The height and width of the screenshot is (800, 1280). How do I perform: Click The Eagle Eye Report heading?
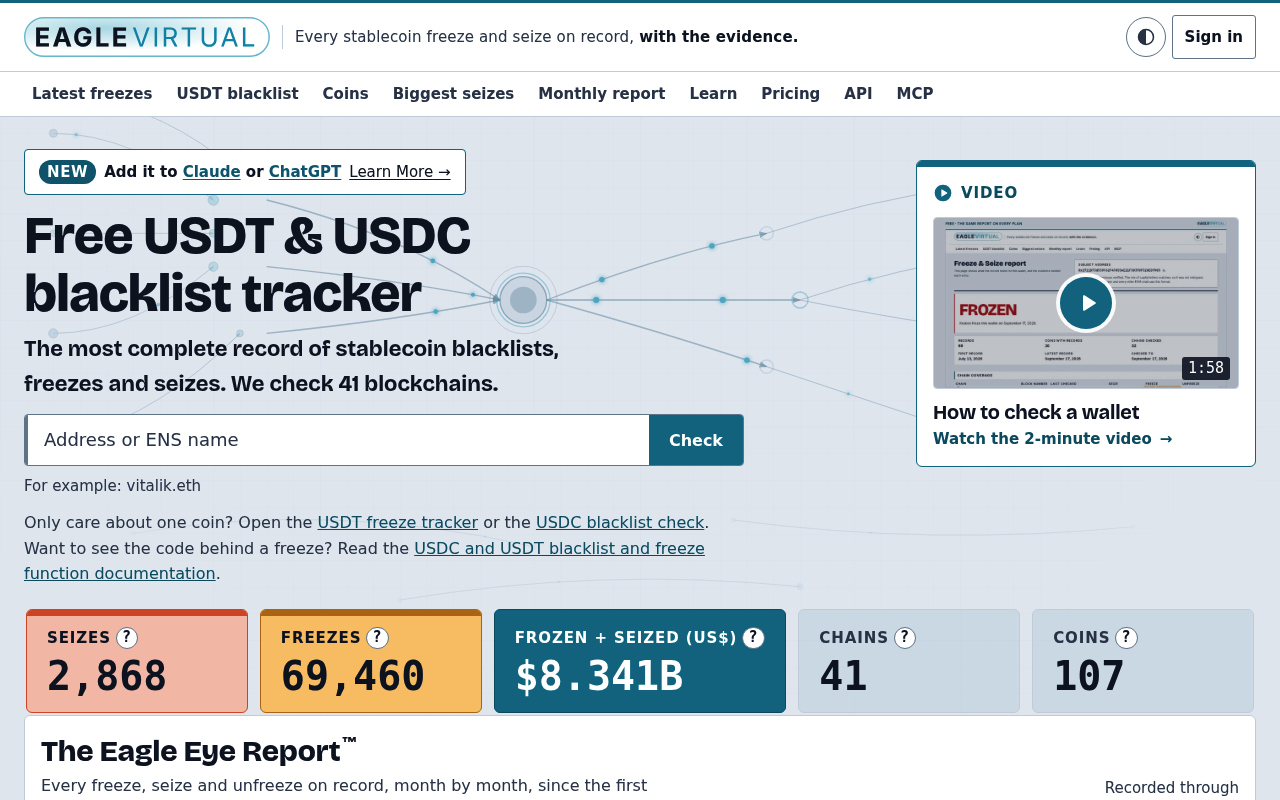[199, 751]
